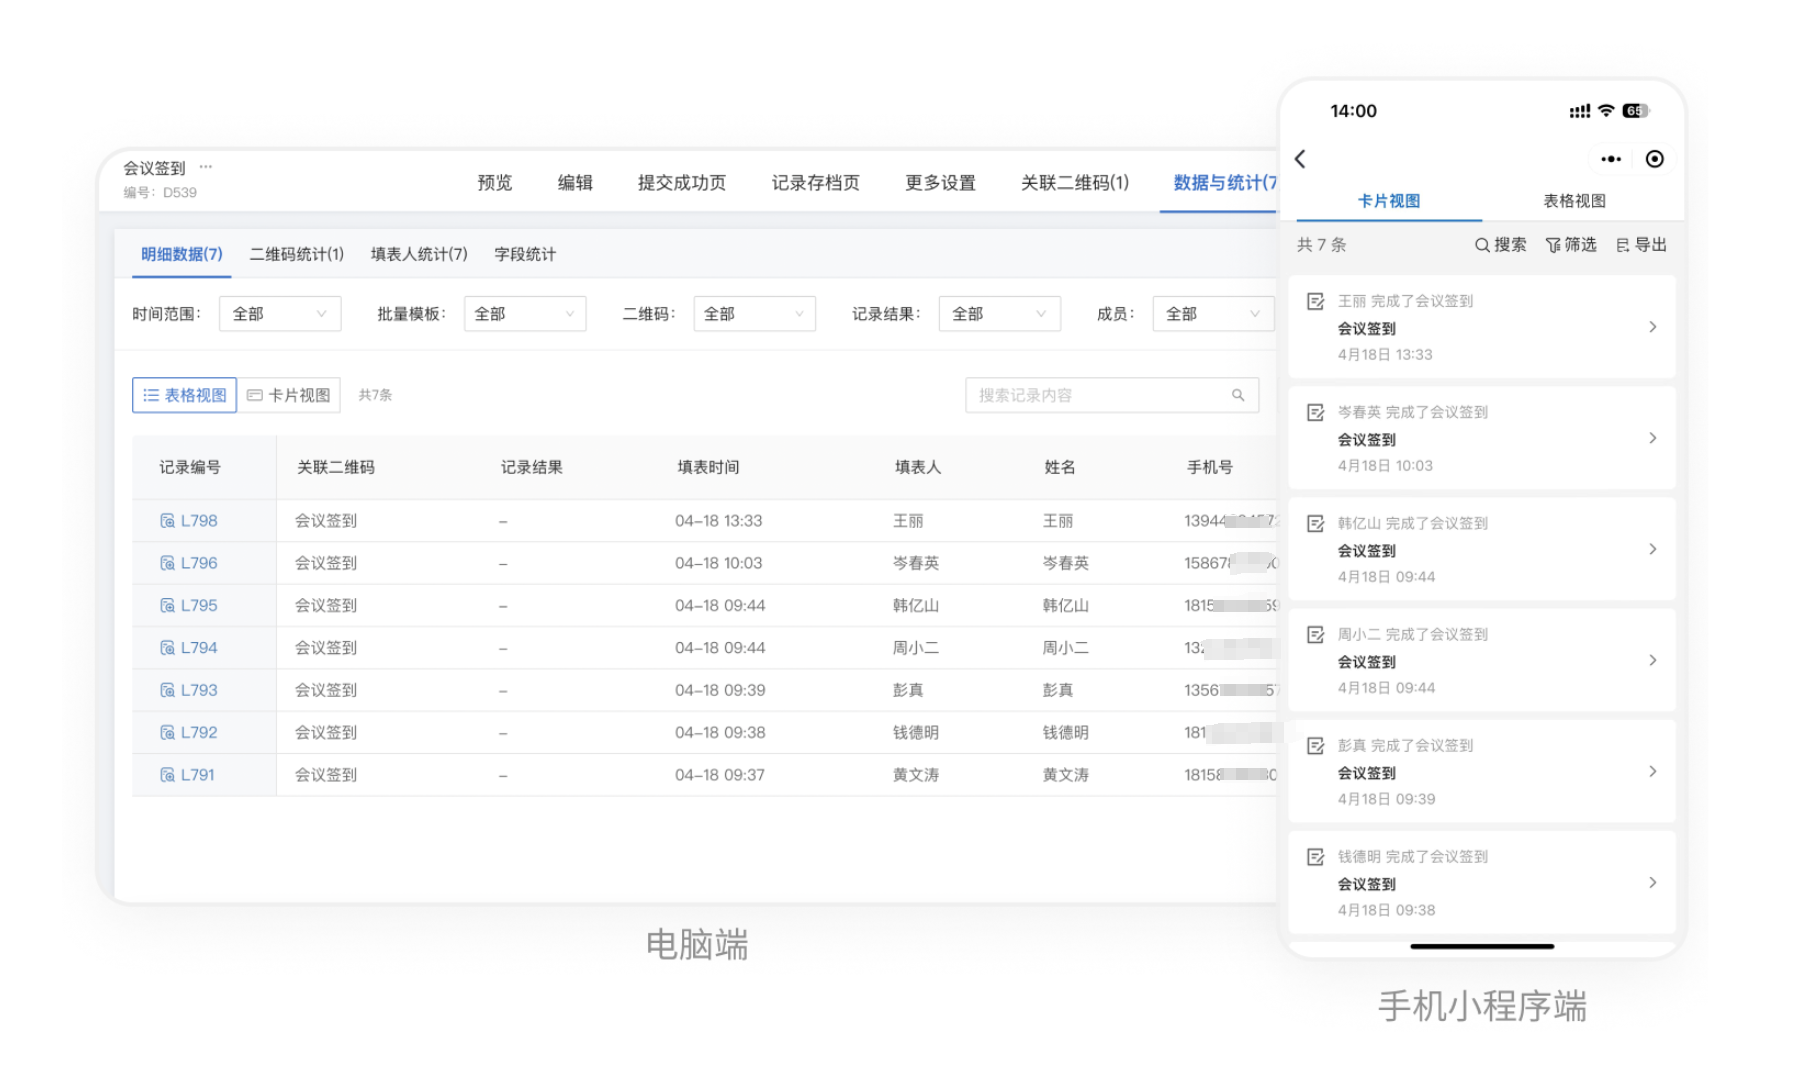Screen dimensions: 1802x1091
Task: Expand 周小二 card chevron on mobile
Action: [x=1652, y=660]
